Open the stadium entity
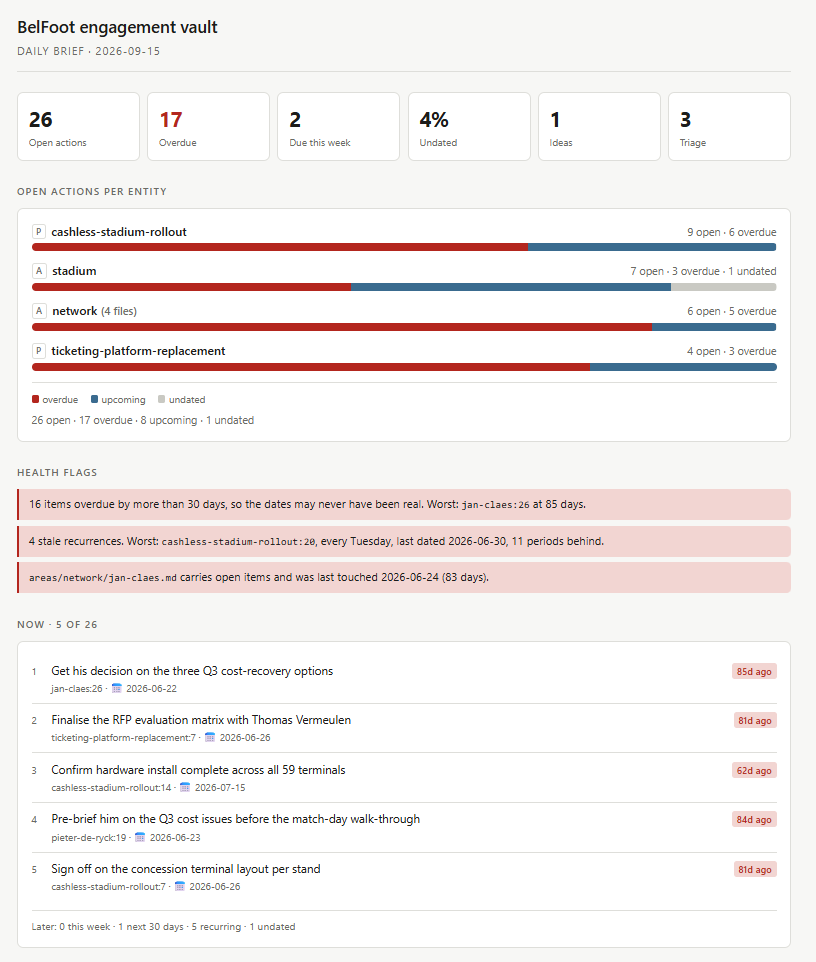The height and width of the screenshot is (962, 816). click(74, 271)
